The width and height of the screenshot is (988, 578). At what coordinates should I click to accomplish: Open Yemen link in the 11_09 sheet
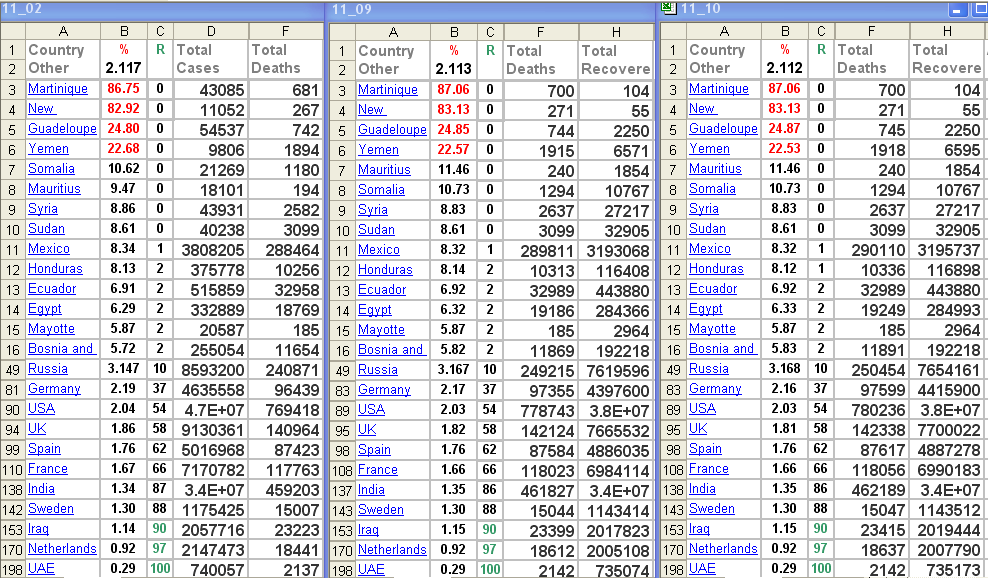378,150
